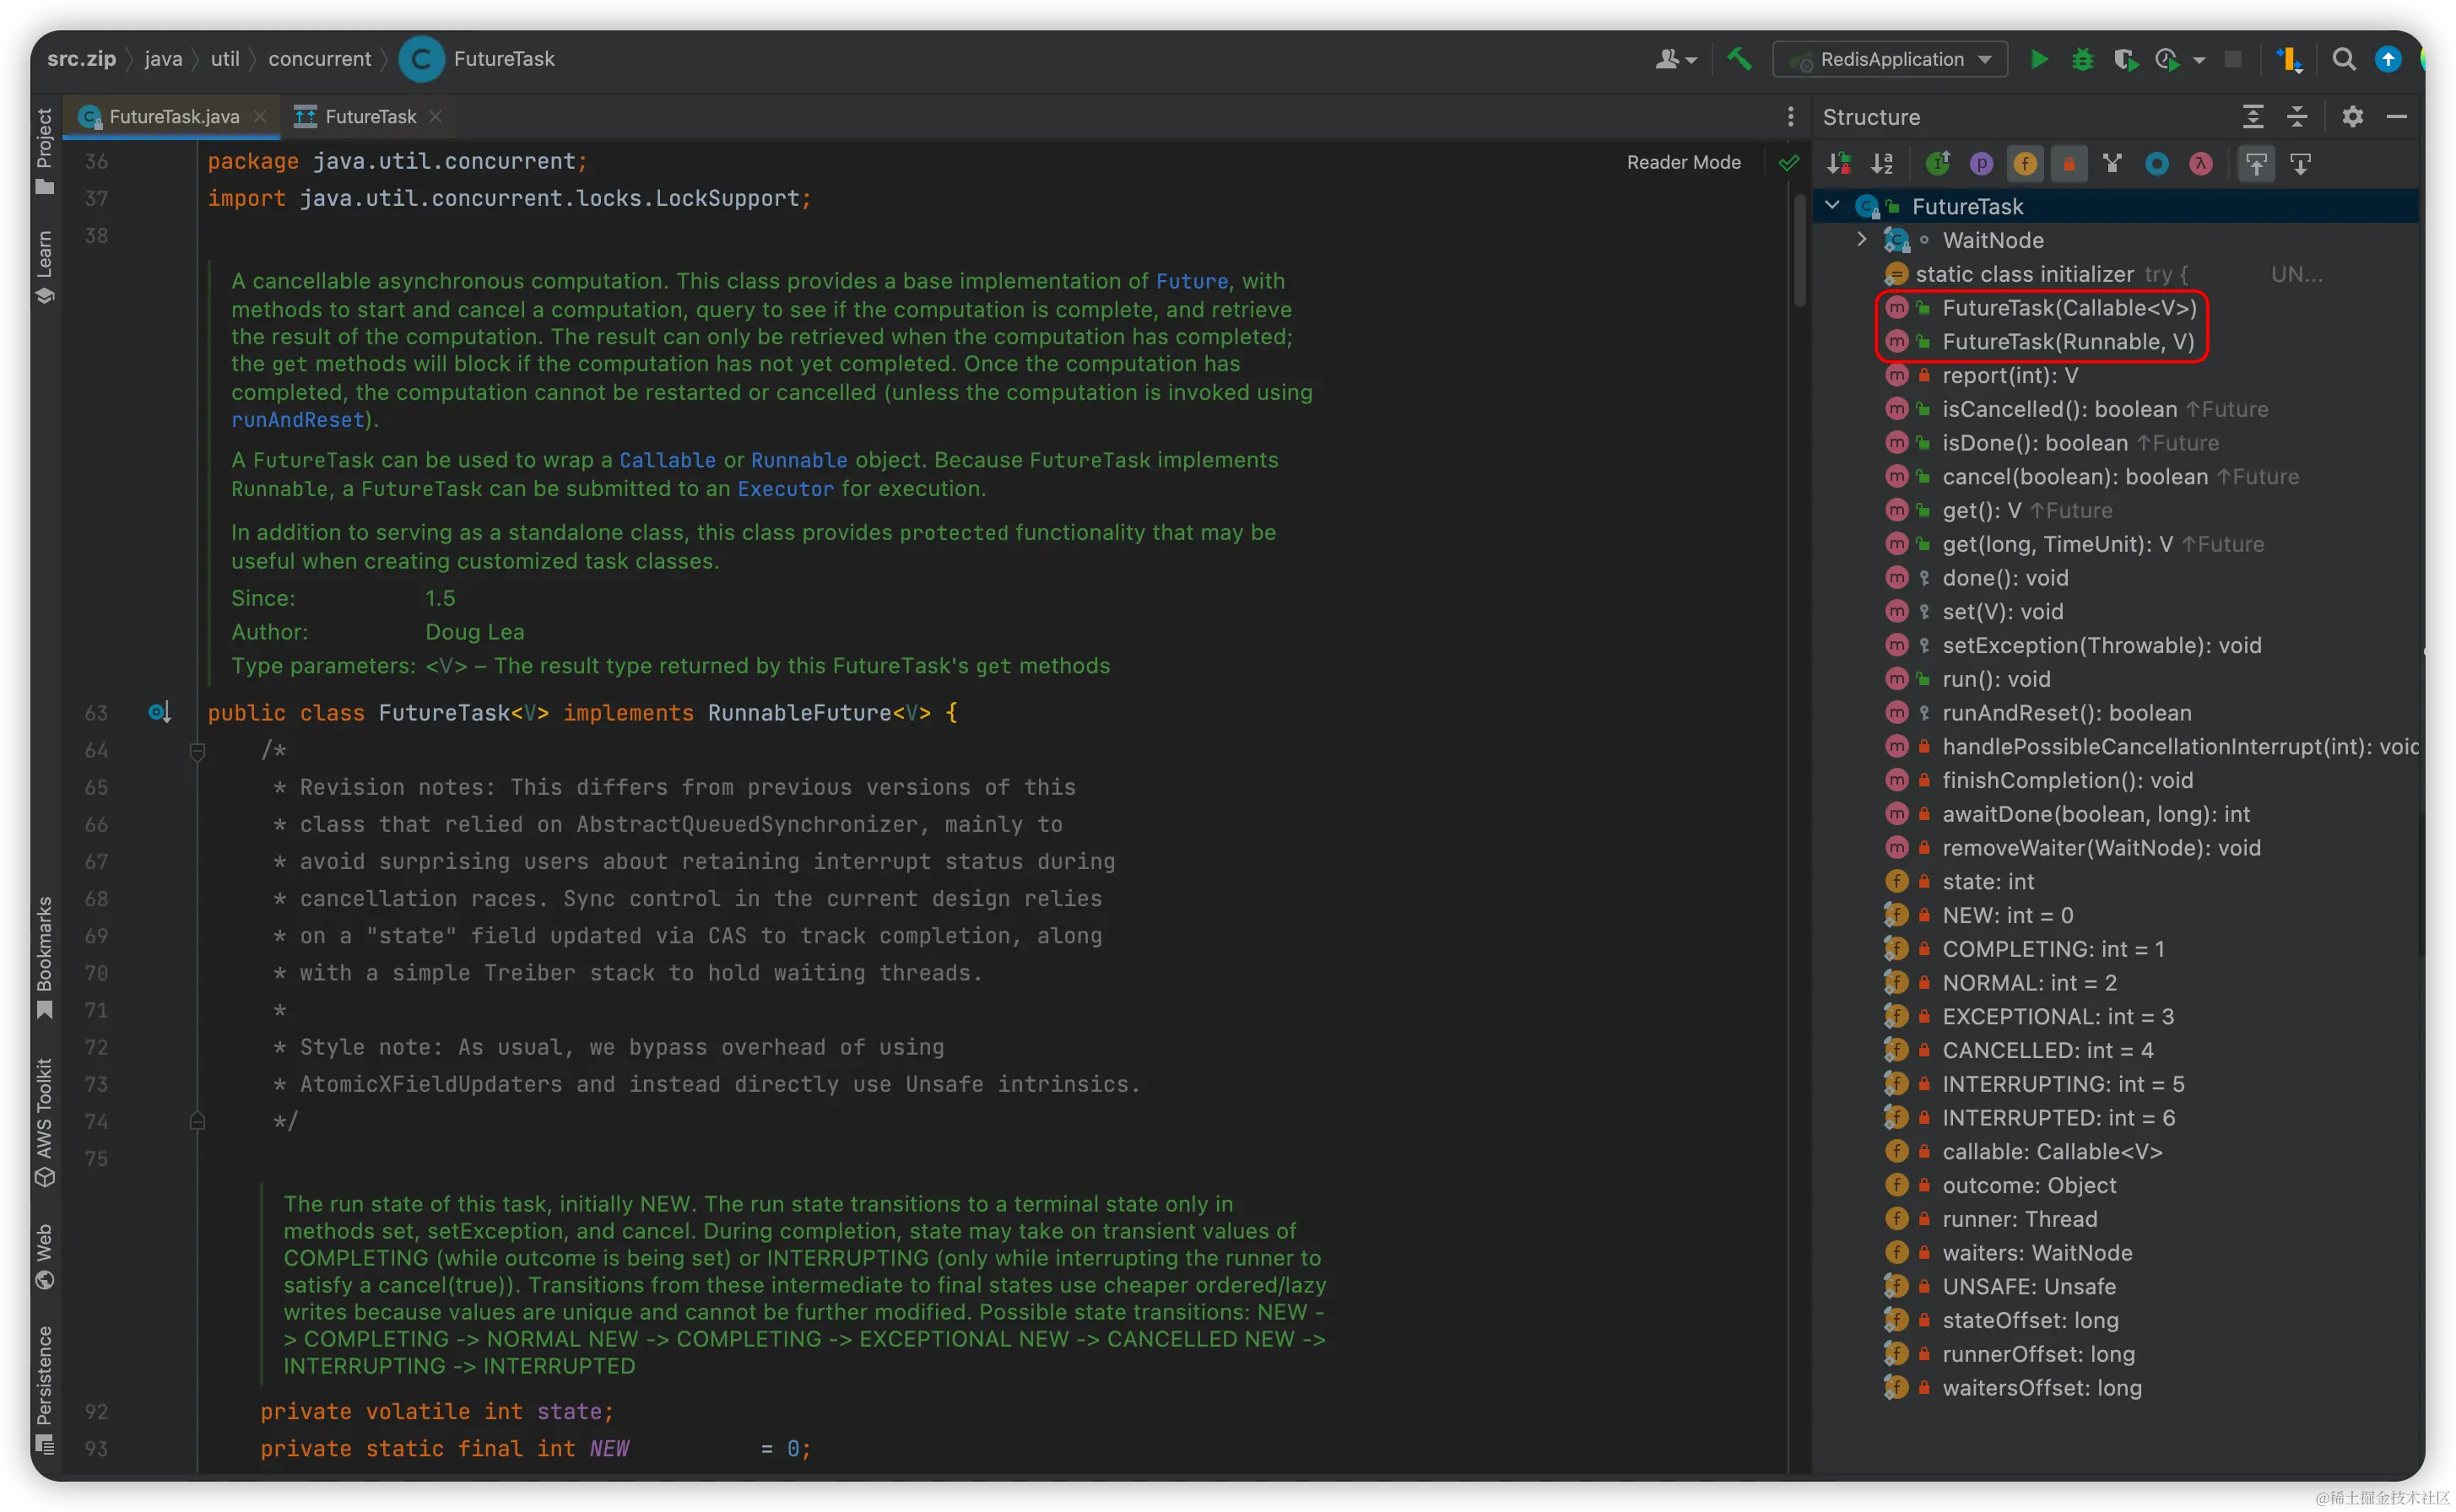The width and height of the screenshot is (2456, 1512).
Task: Click the grey stop square button
Action: 2233,60
